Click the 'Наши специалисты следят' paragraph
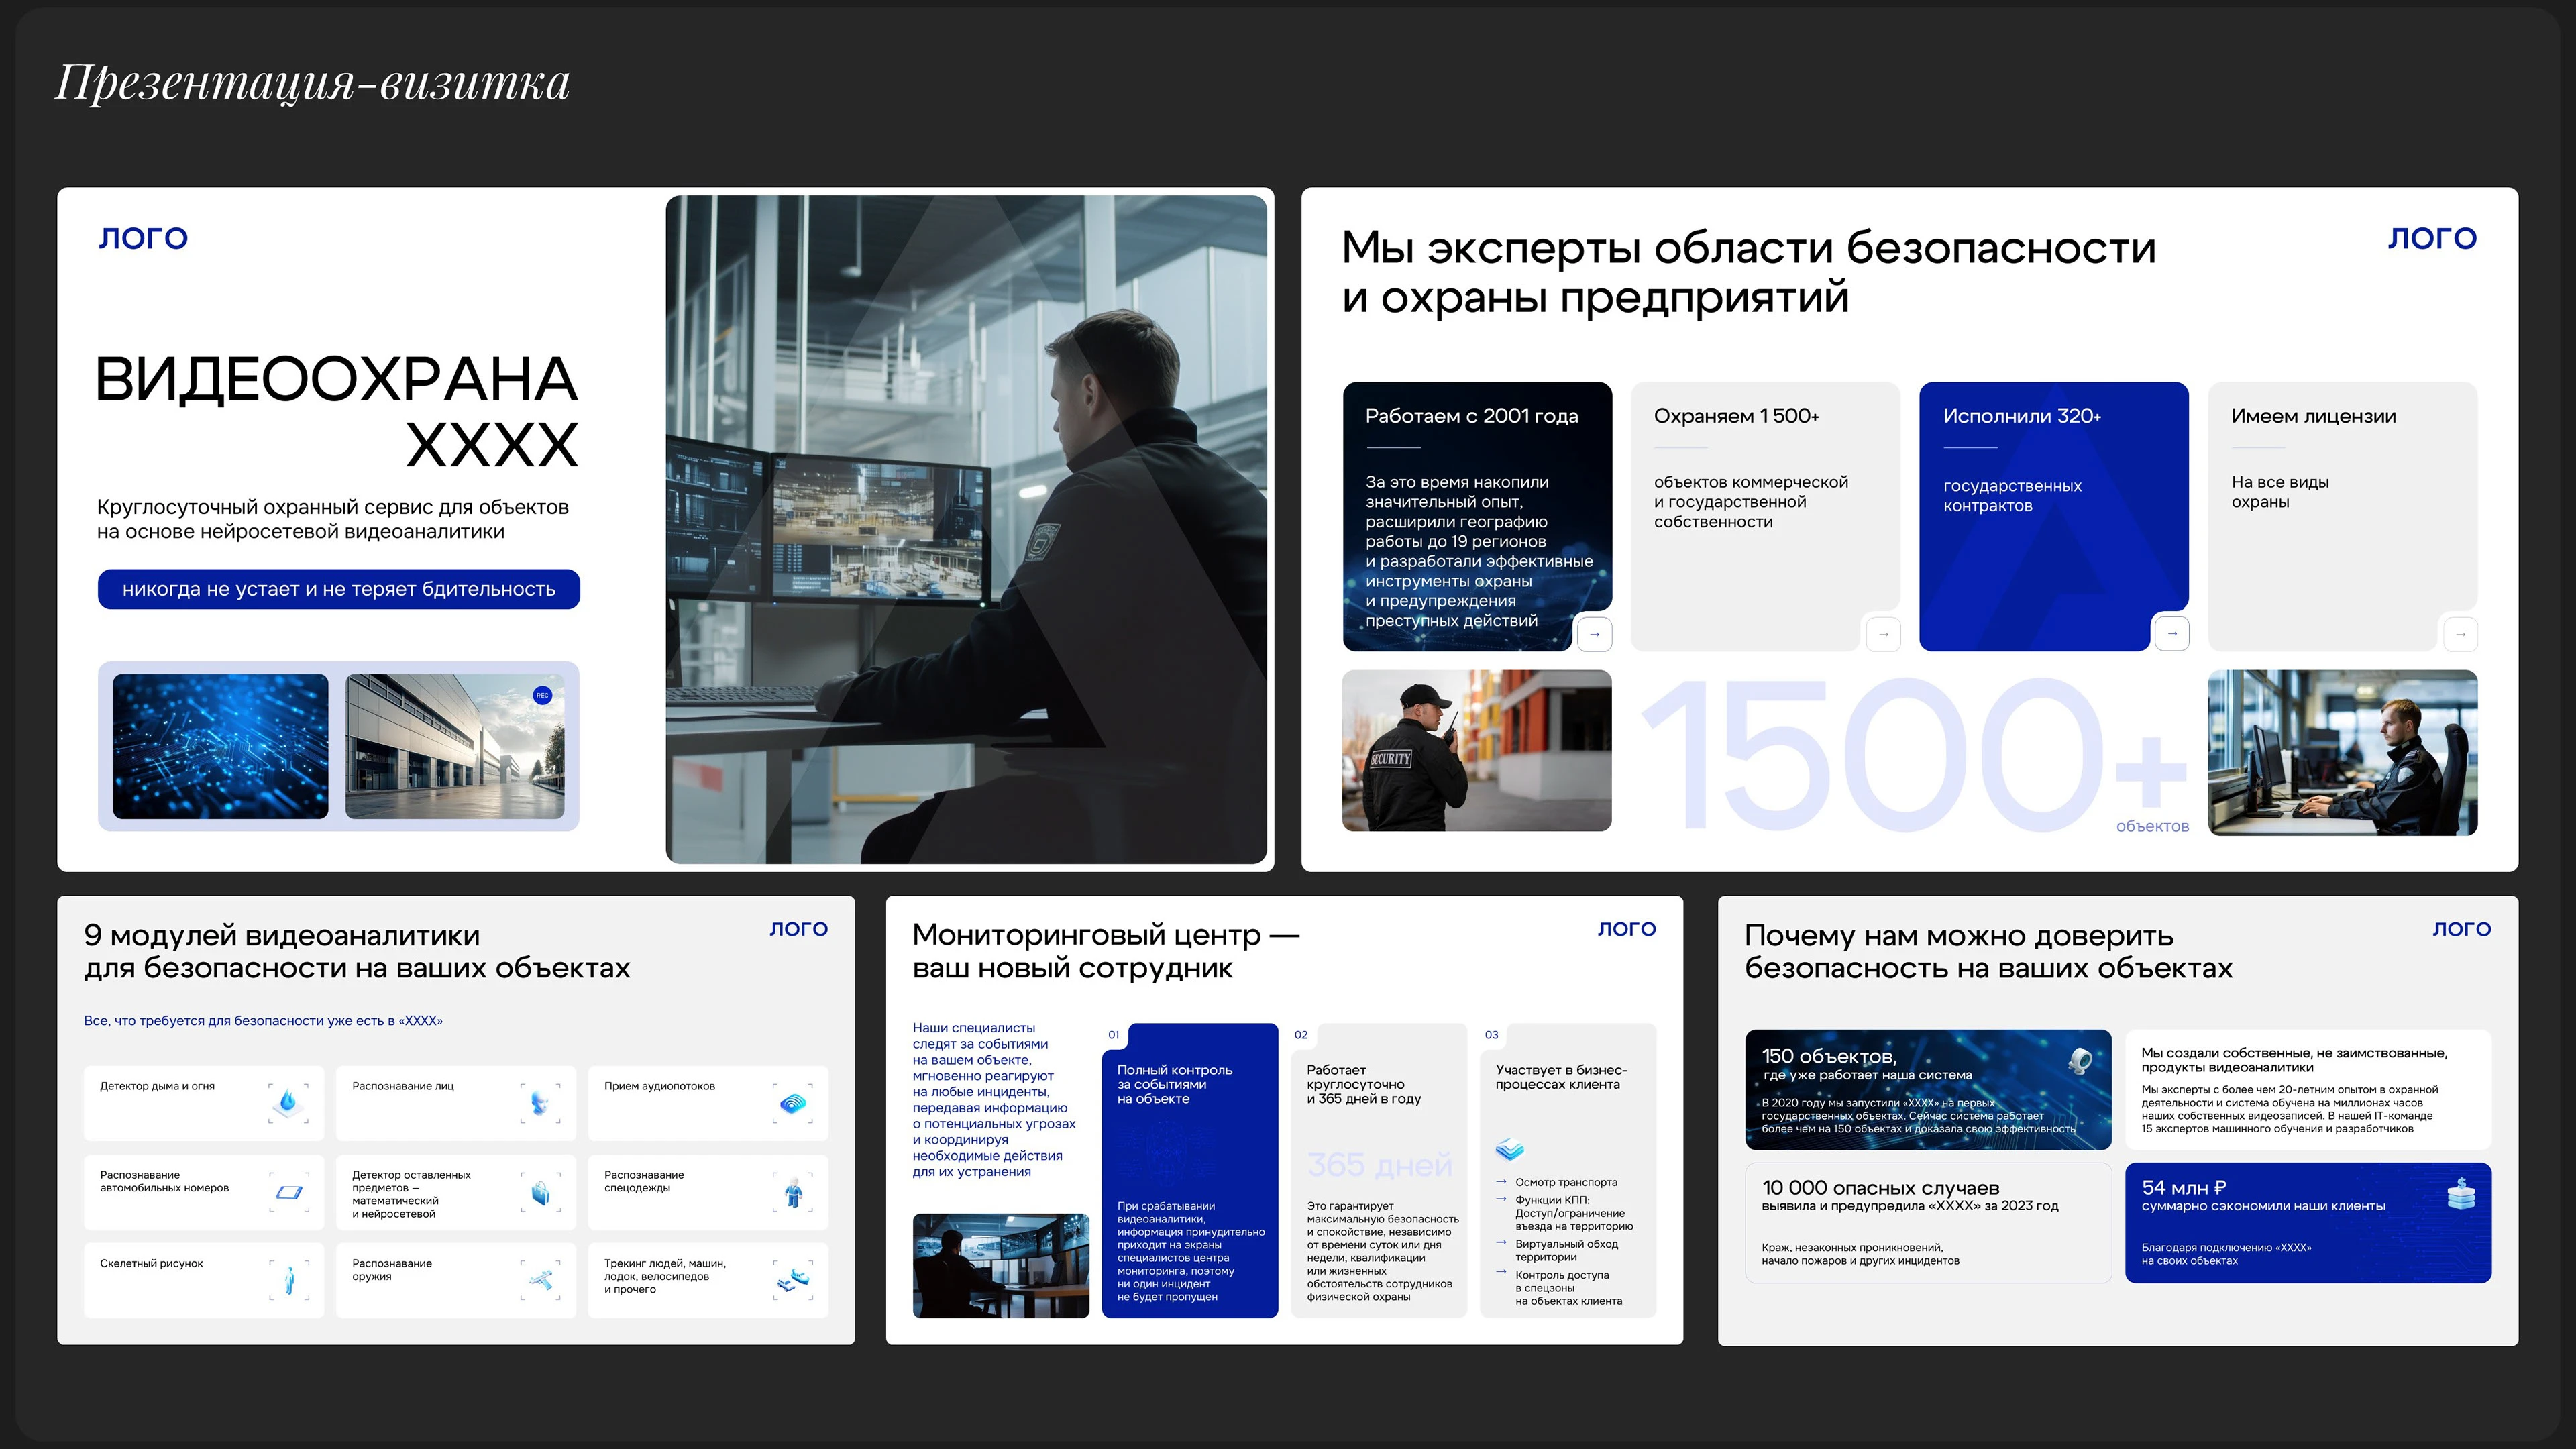The image size is (2576, 1449). click(994, 1099)
